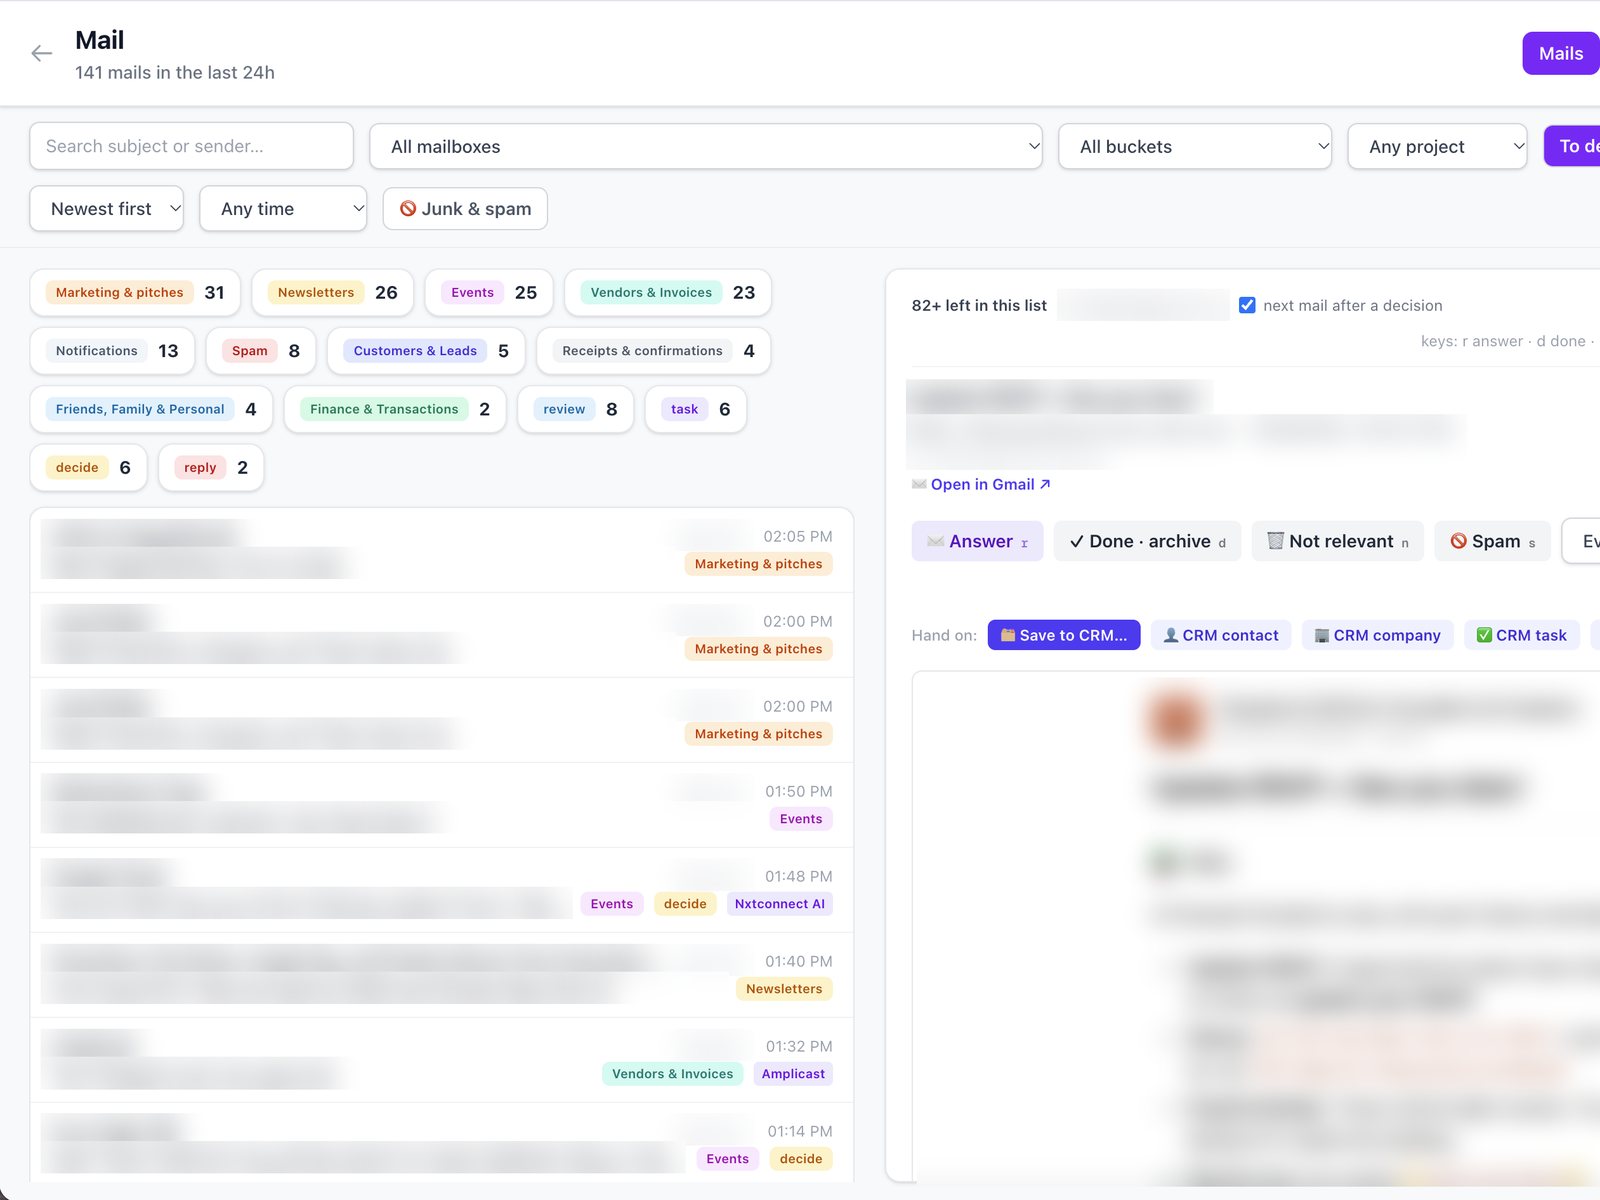Change the Newest first sort order
1600x1200 pixels.
tap(107, 209)
